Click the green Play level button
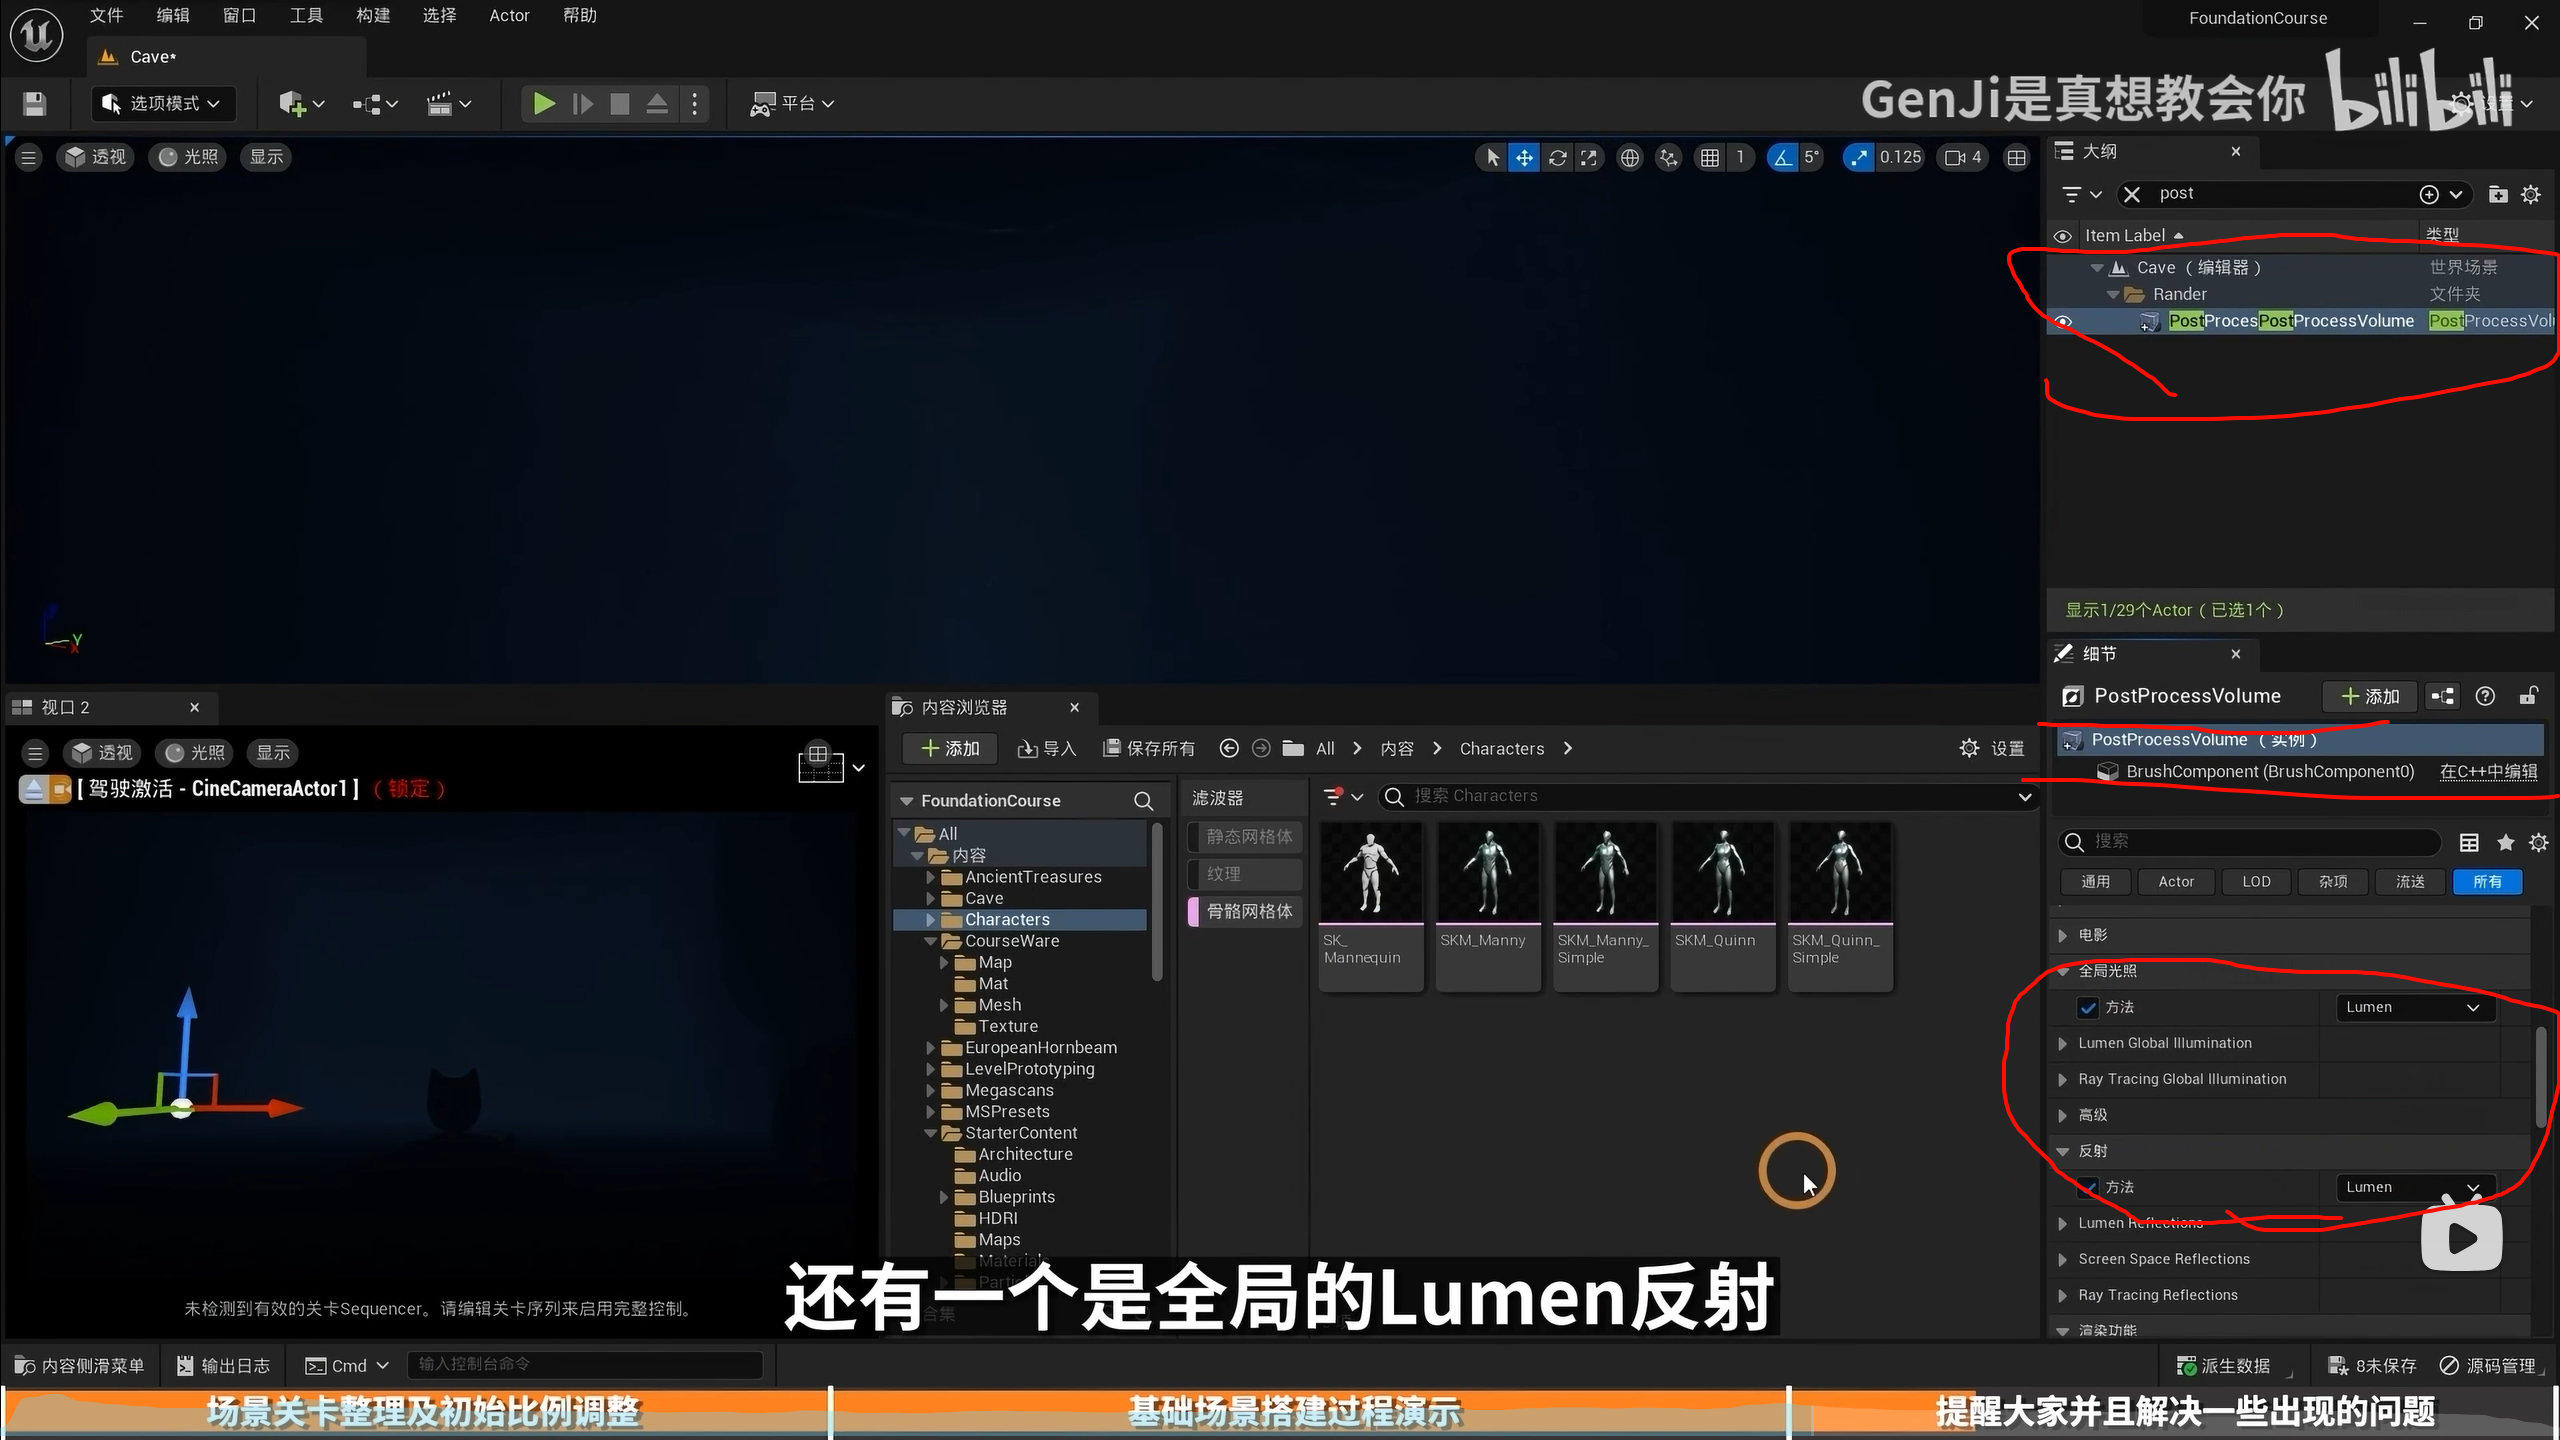 (543, 103)
